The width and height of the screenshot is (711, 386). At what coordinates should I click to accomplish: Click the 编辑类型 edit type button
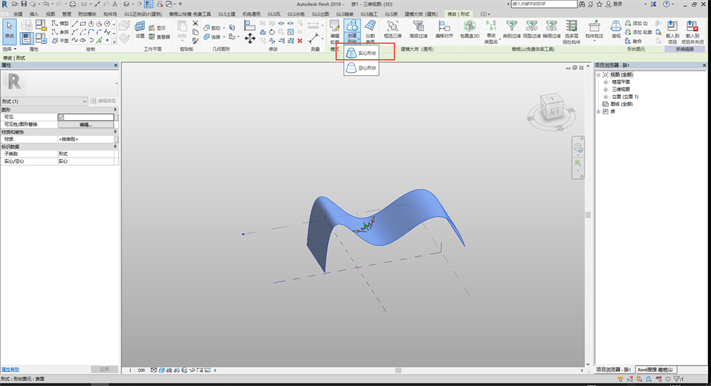point(103,101)
